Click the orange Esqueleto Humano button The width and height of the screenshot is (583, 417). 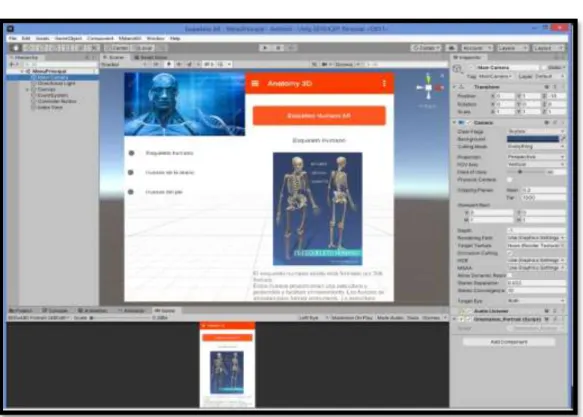(x=319, y=116)
